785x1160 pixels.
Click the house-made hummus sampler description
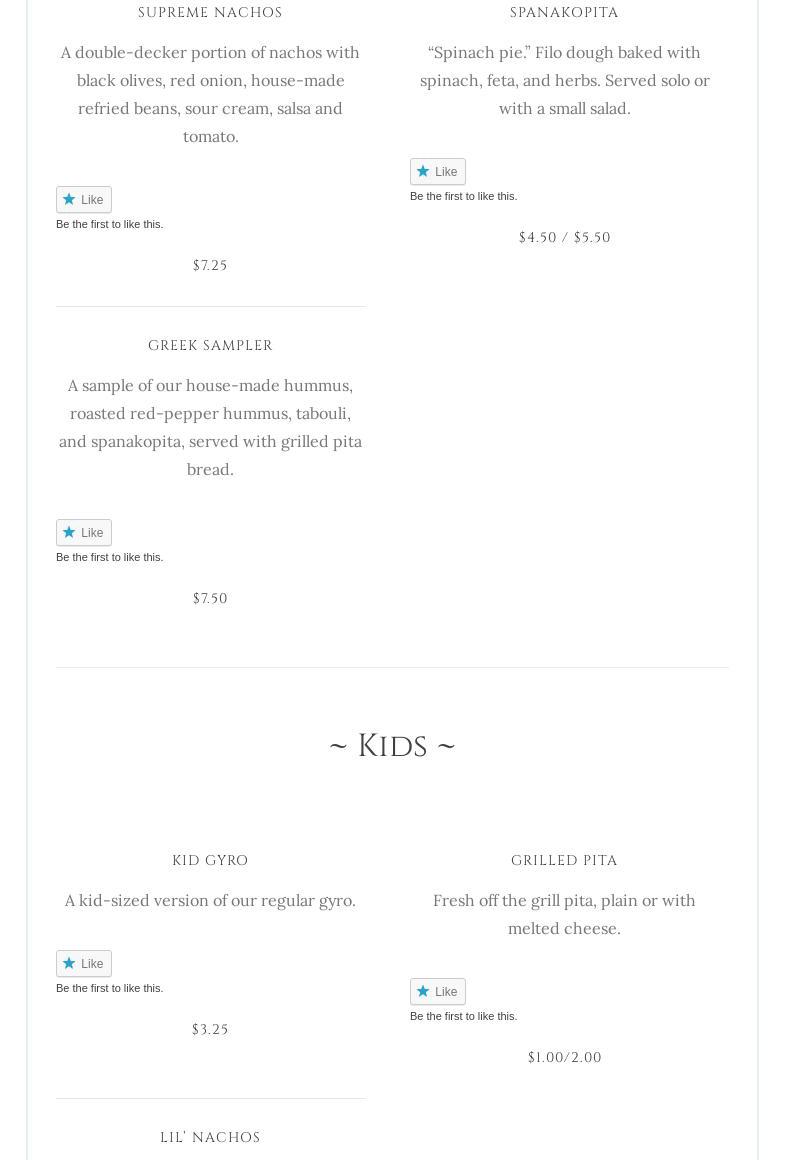click(x=210, y=427)
